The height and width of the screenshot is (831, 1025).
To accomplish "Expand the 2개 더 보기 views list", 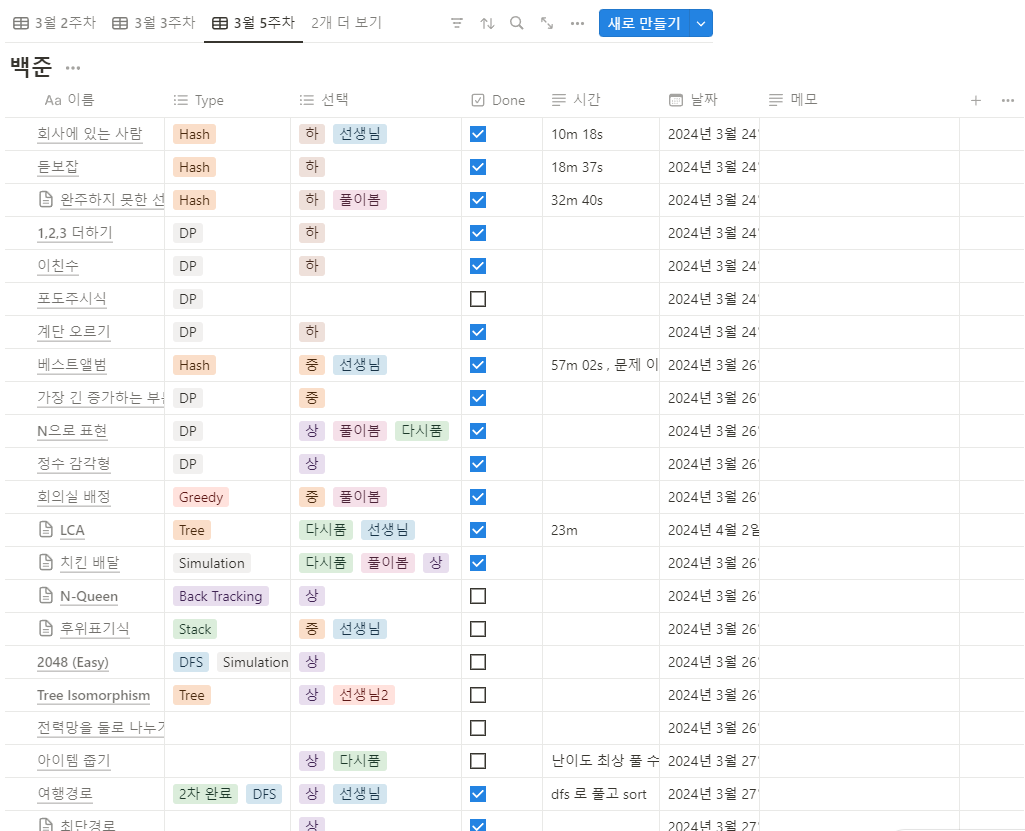I will [346, 23].
